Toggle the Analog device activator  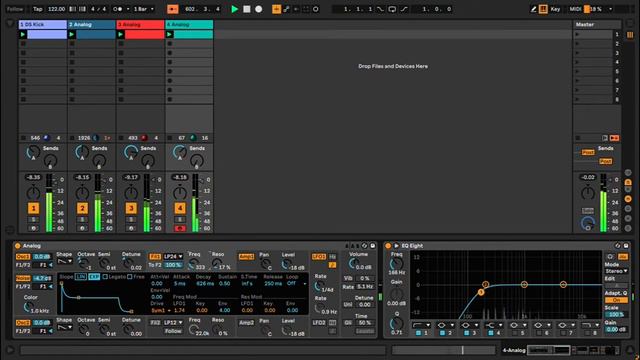(18, 246)
